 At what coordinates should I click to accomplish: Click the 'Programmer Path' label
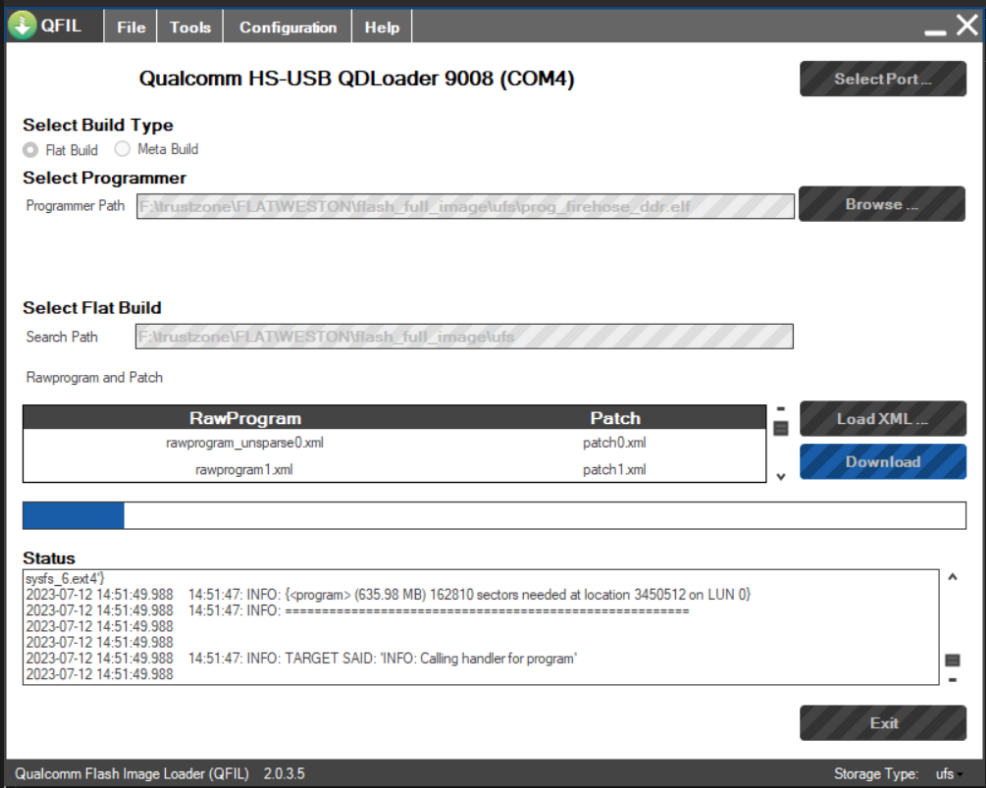tap(75, 206)
